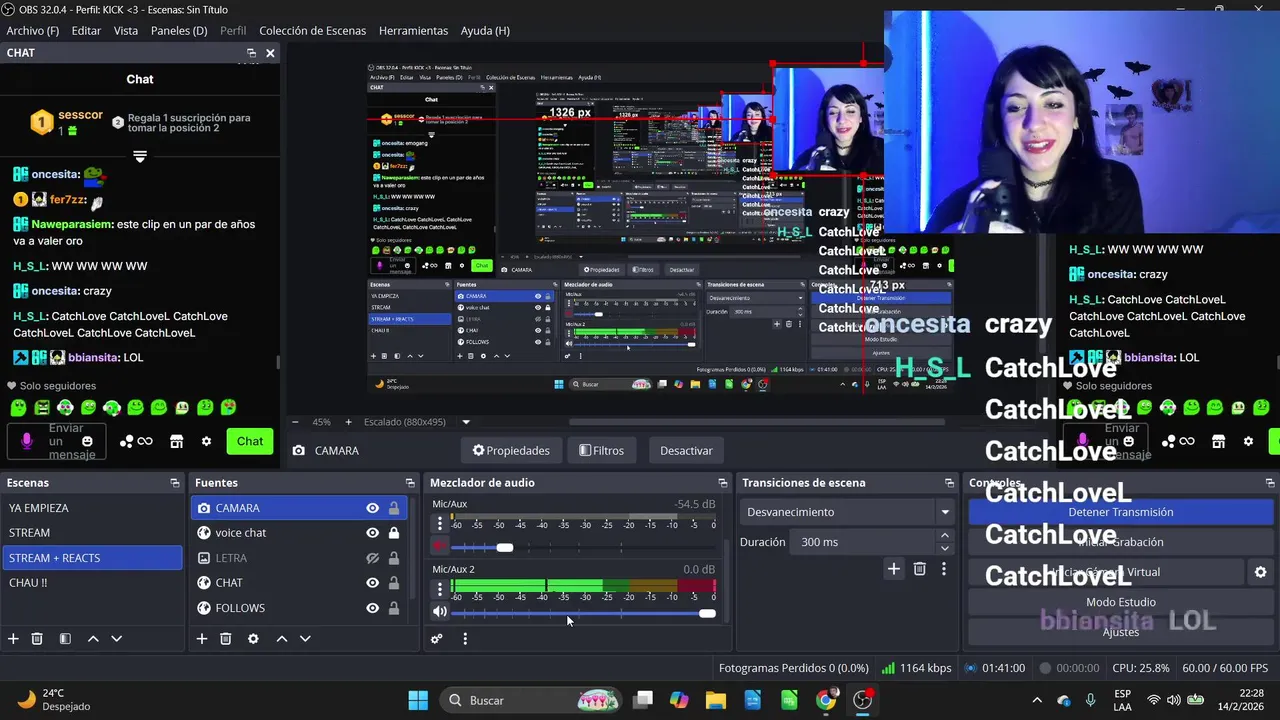1280x720 pixels.
Task: Open source properties gear in Fuentes toolbar
Action: (x=253, y=638)
